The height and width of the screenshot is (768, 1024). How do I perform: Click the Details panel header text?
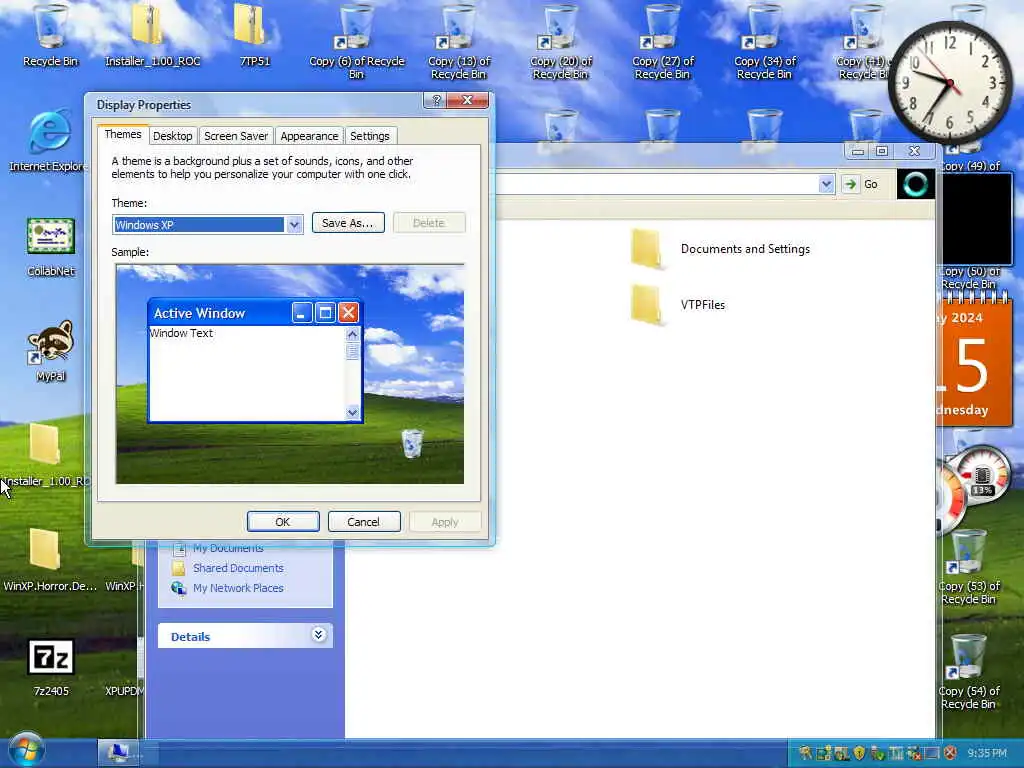click(190, 637)
